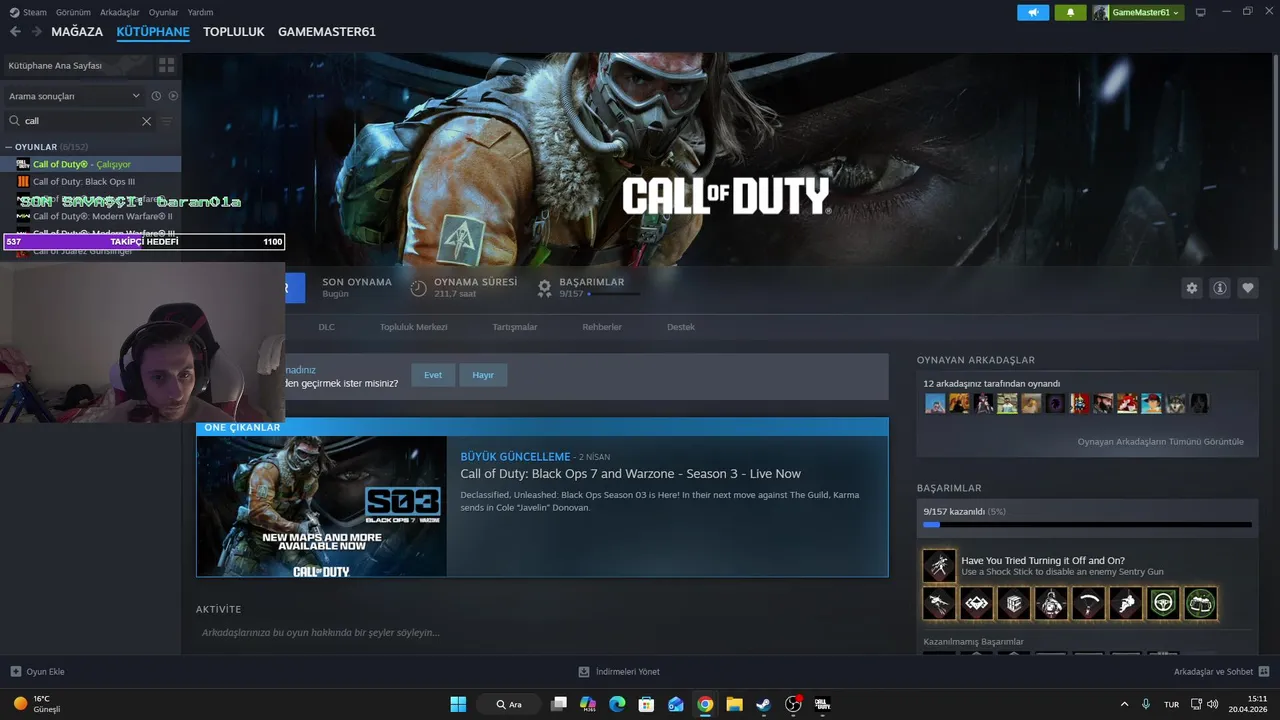This screenshot has height=720, width=1280.
Task: Click the achievements gear-ribbon icon near BAŞARIMLAR
Action: coord(544,288)
